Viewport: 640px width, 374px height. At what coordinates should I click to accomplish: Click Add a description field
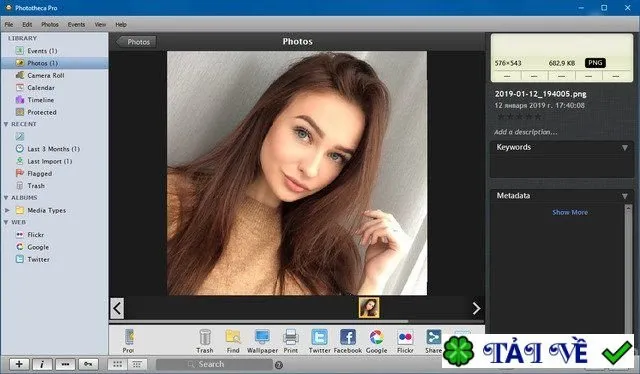525,132
